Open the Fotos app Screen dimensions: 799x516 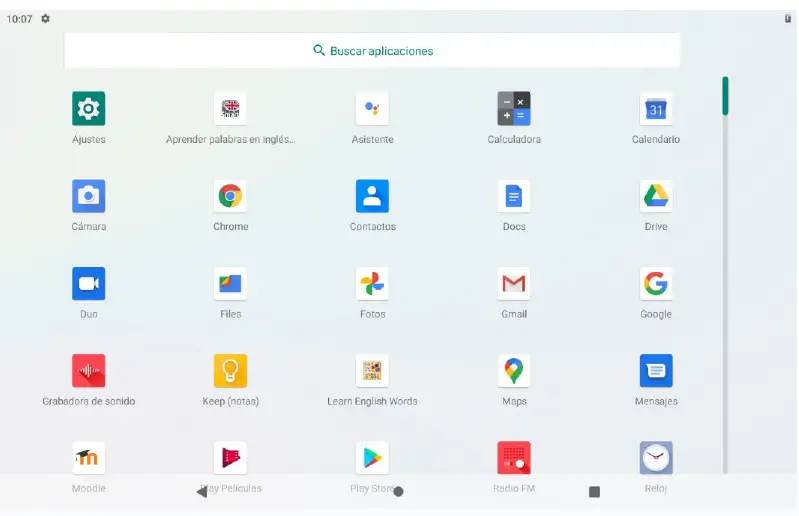(x=372, y=284)
